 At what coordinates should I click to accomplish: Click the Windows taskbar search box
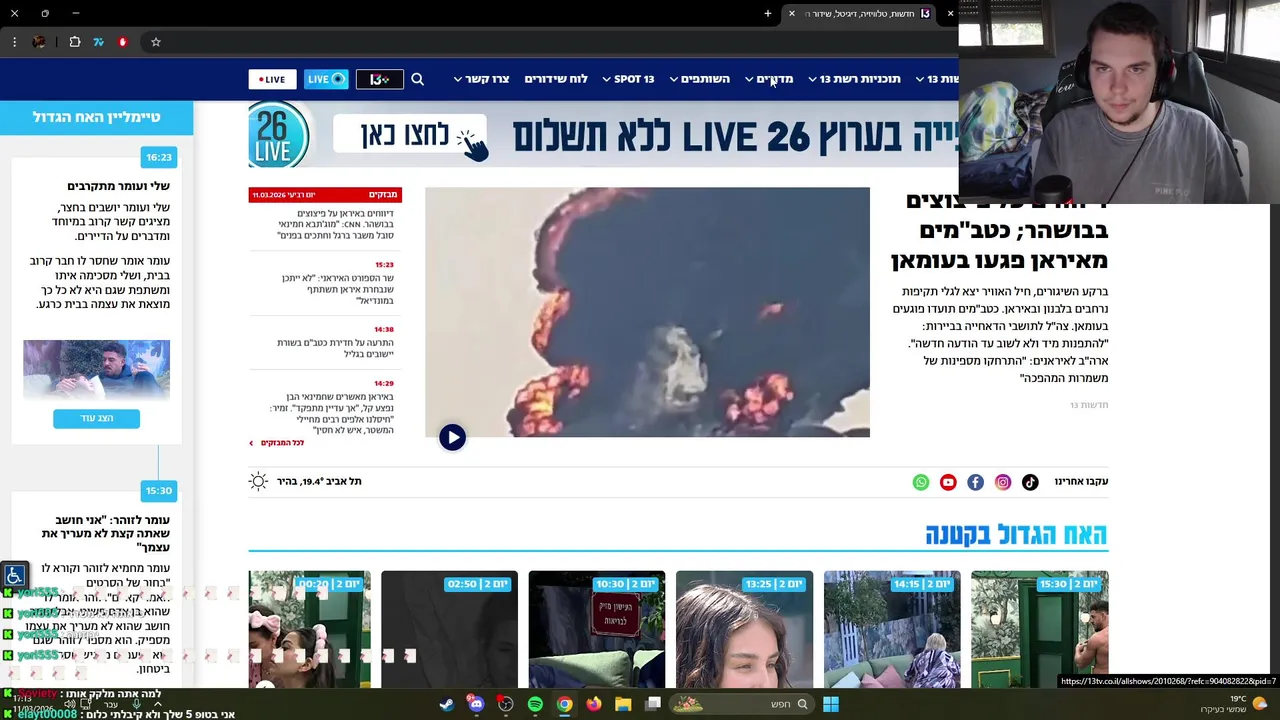(x=741, y=704)
